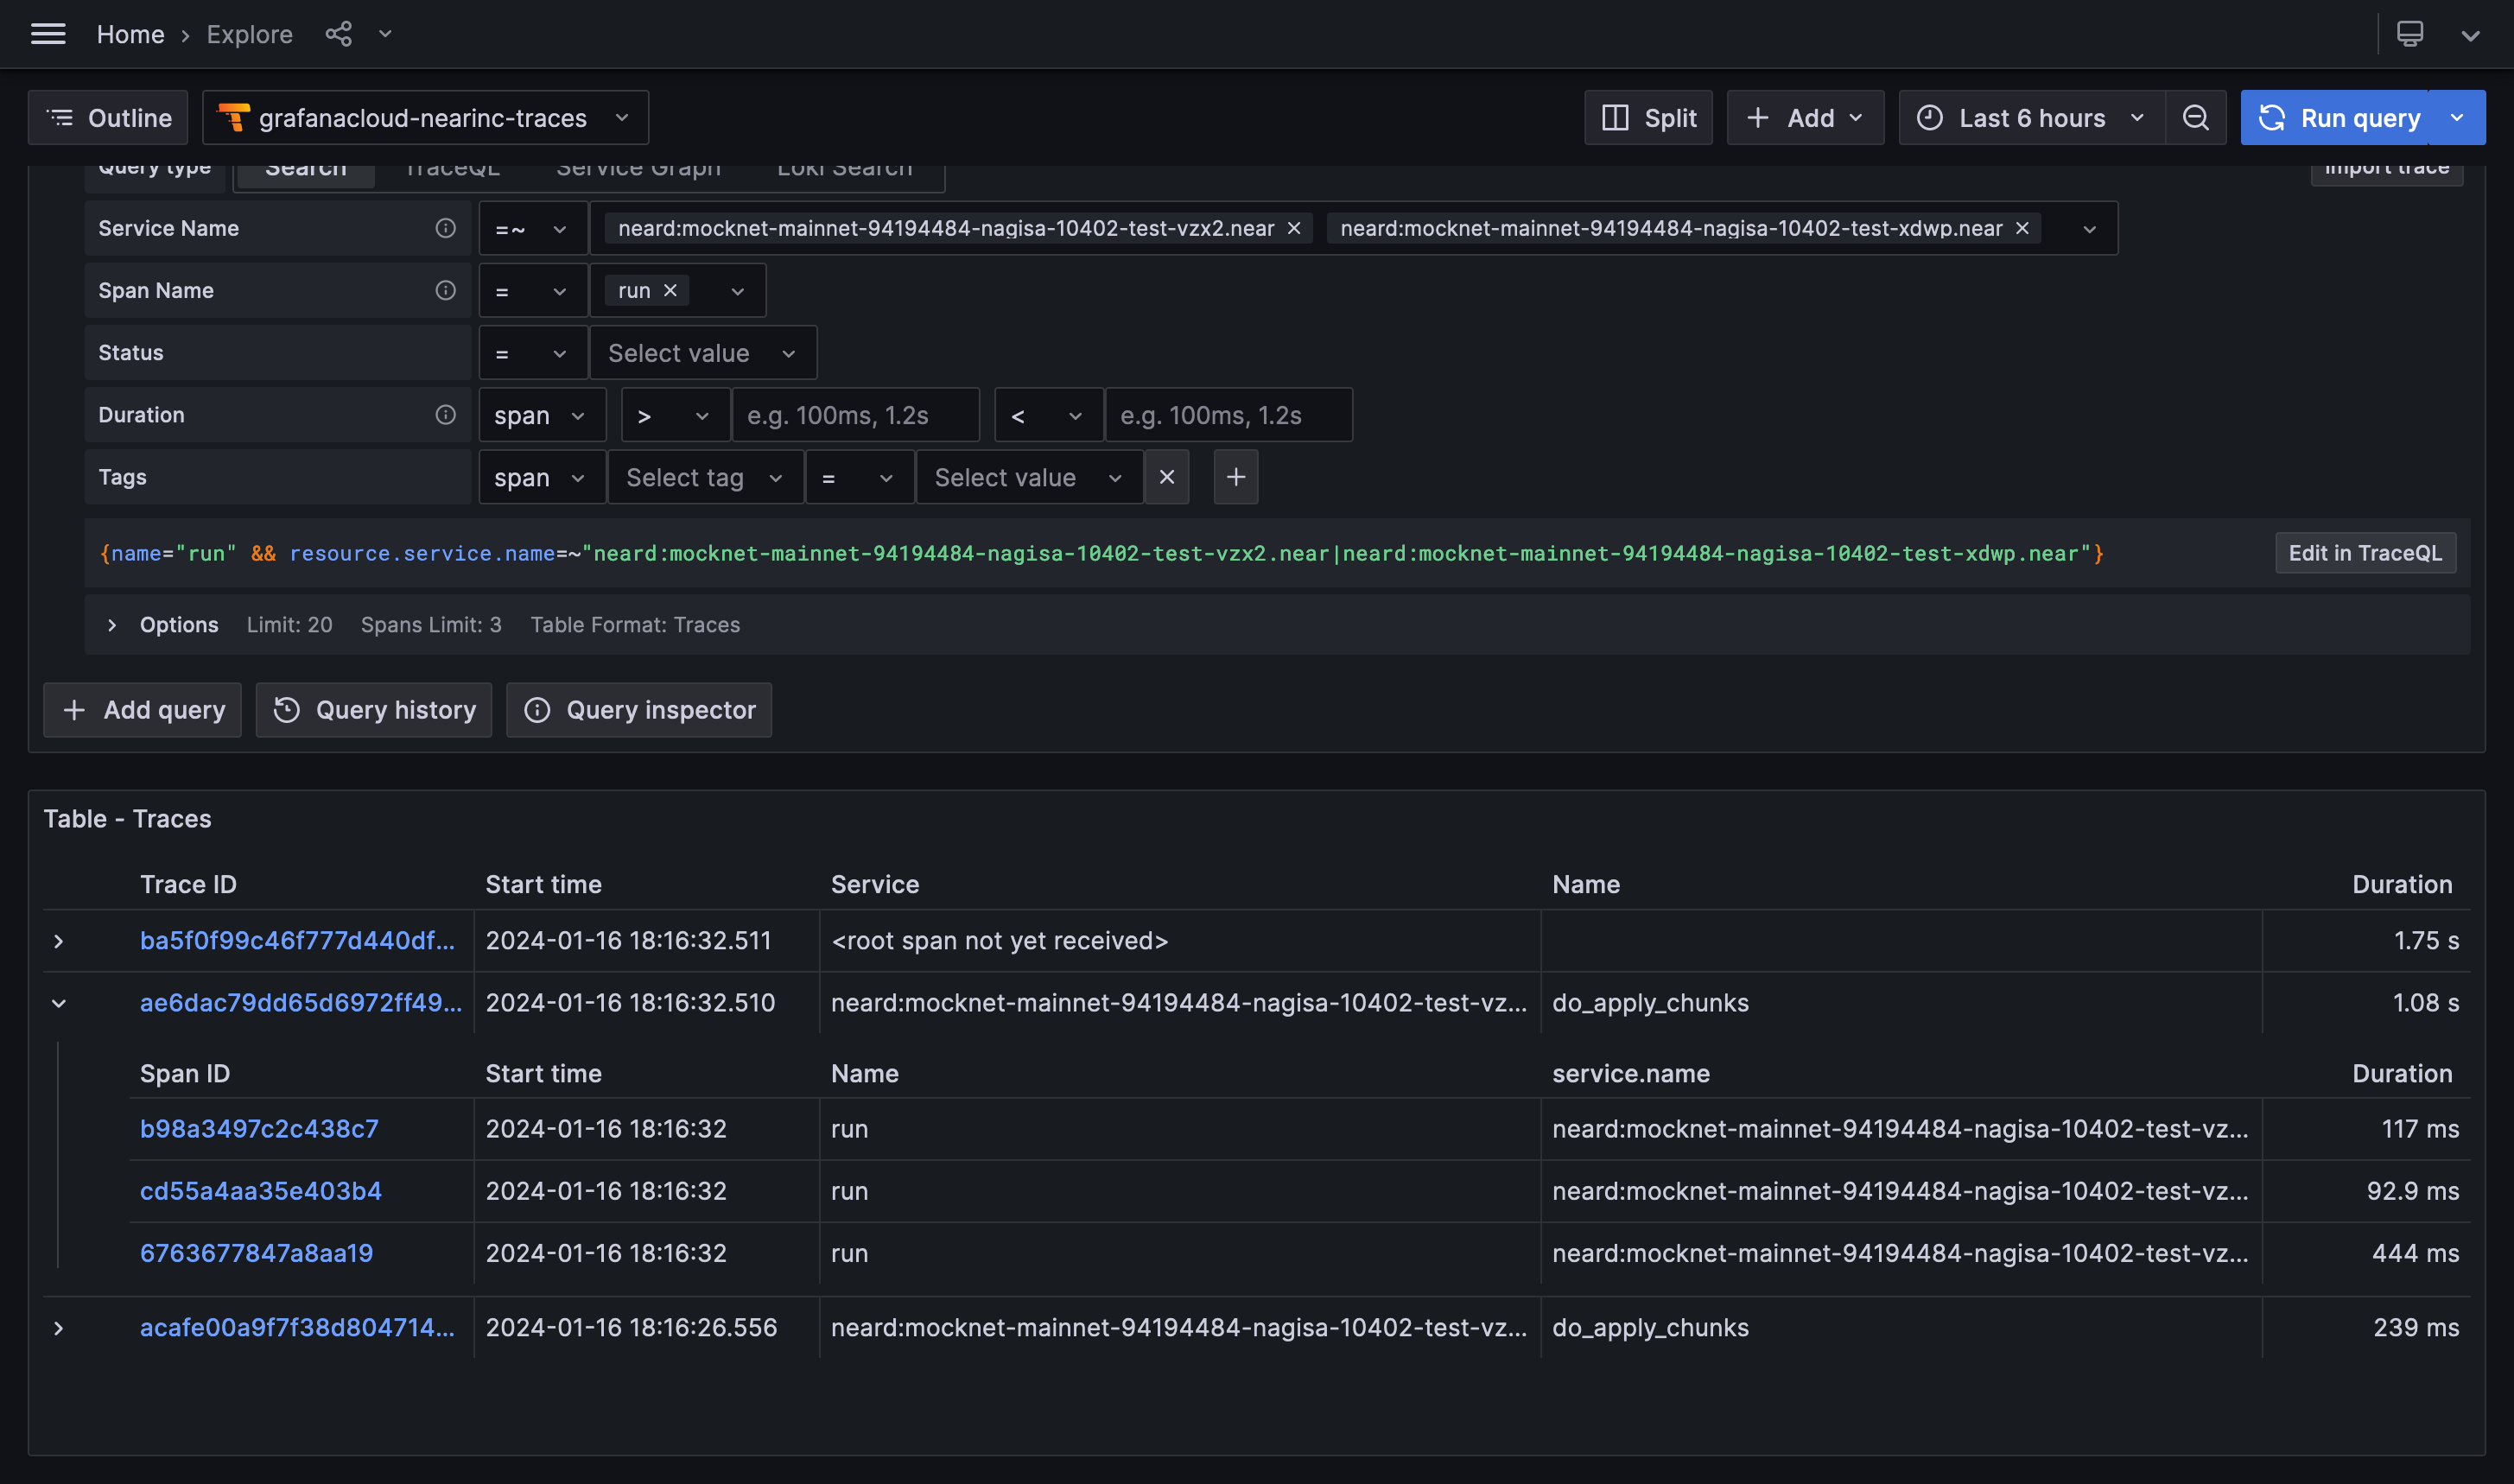
Task: Open the navigation hamburger menu
Action: coord(48,33)
